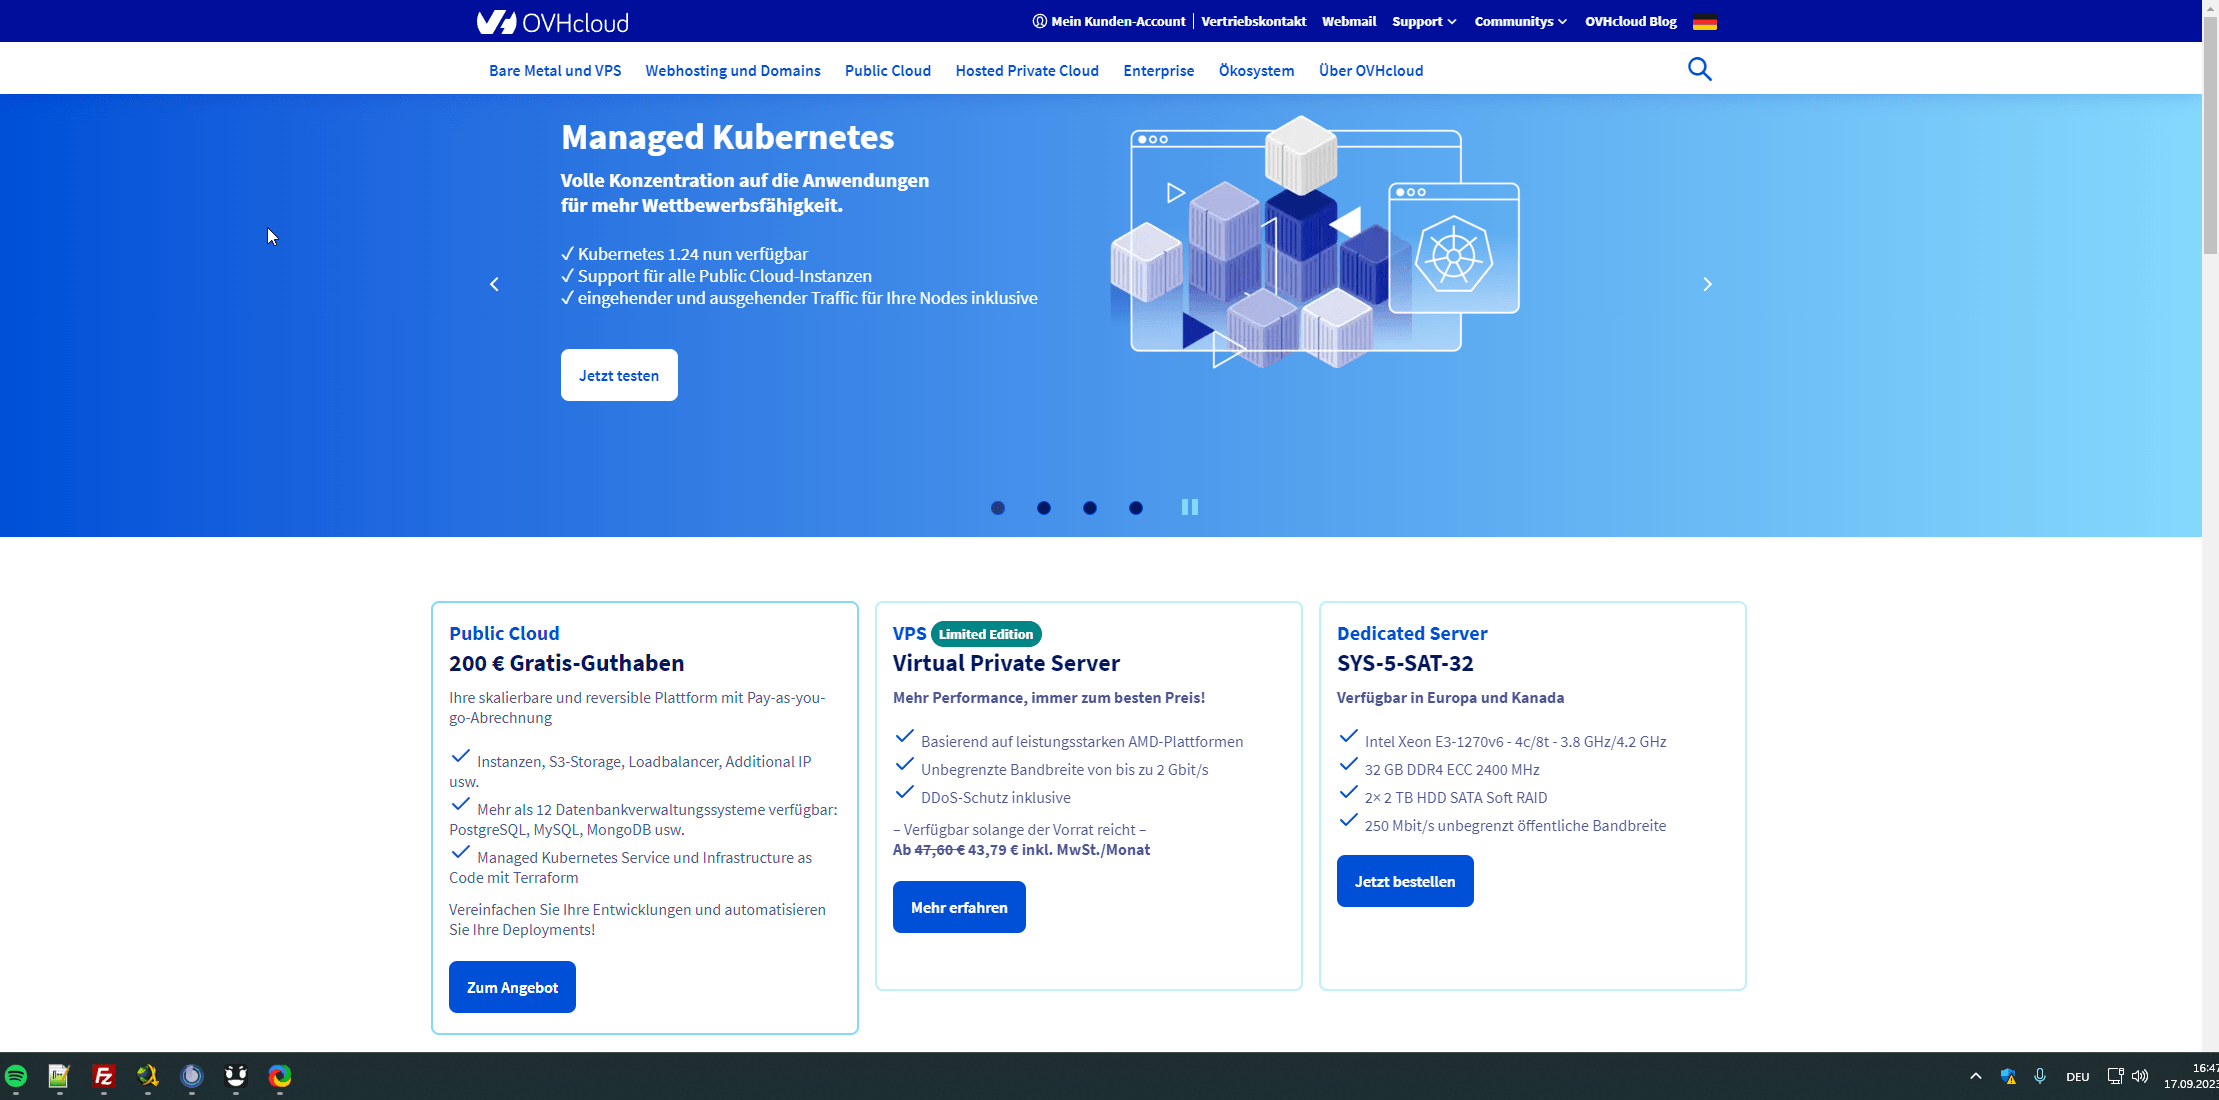This screenshot has height=1100, width=2219.
Task: Click the Kubernetes containers illustration
Action: click(x=1315, y=242)
